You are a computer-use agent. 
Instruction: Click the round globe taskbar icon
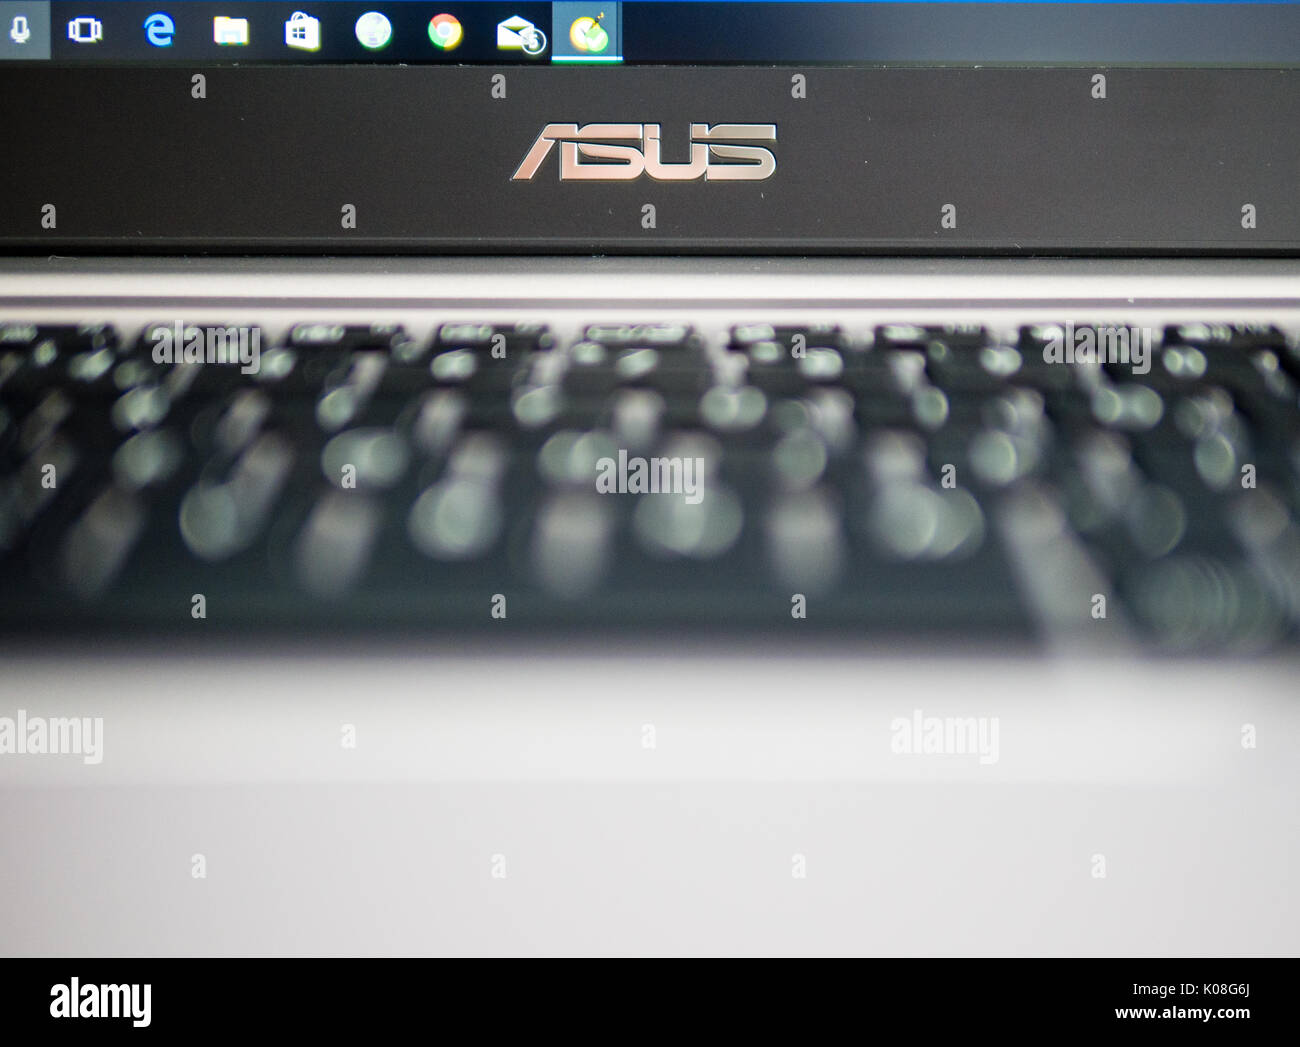pos(373,30)
